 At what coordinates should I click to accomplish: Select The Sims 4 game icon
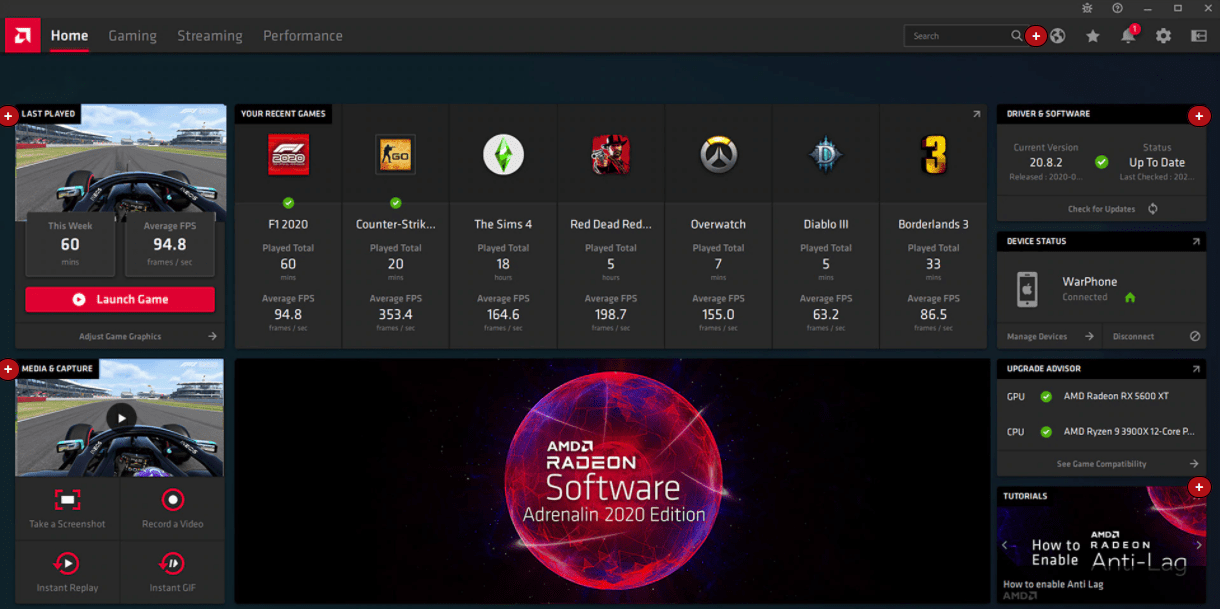503,155
